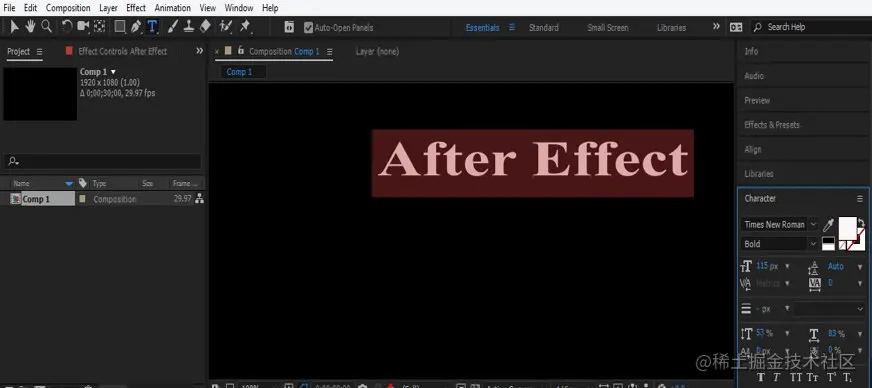Select the Clone Stamp tool

189,26
